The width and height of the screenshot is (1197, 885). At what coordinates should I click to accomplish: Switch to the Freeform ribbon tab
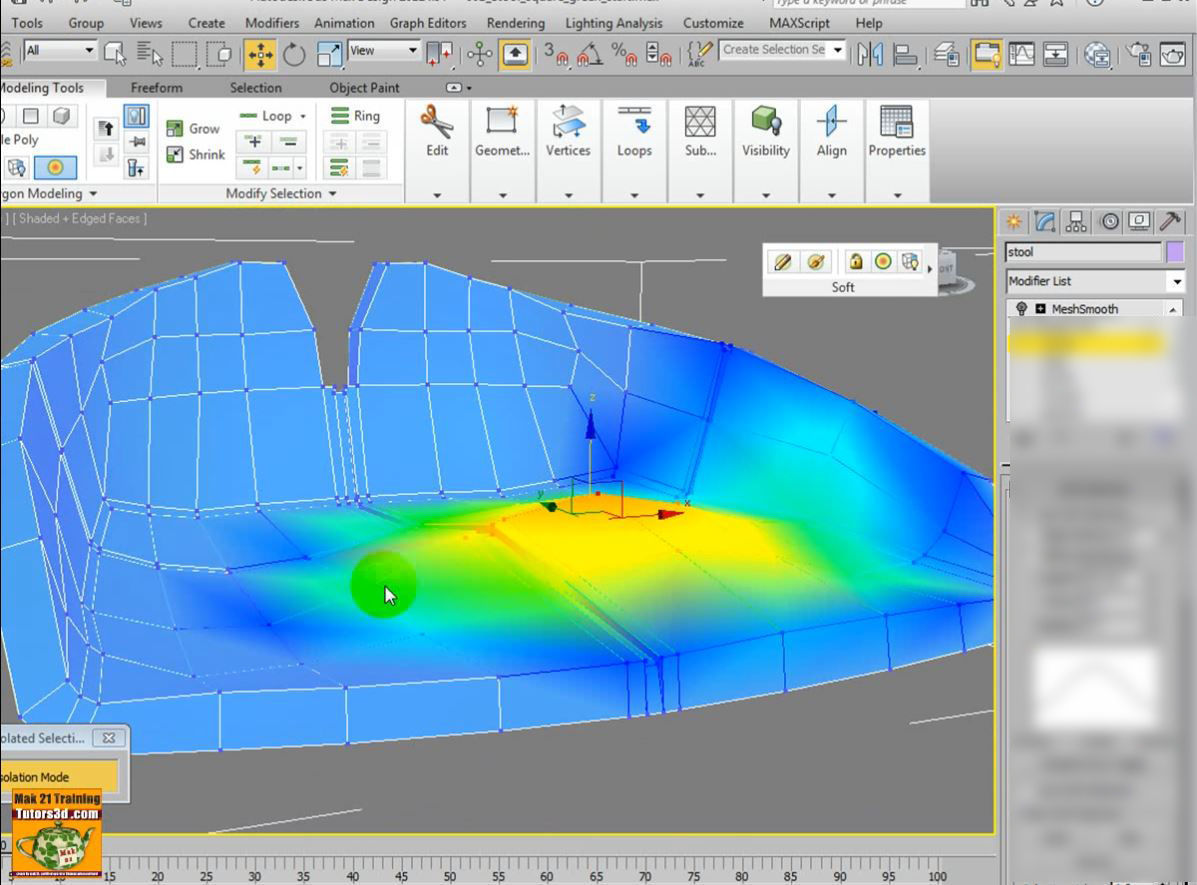click(156, 88)
